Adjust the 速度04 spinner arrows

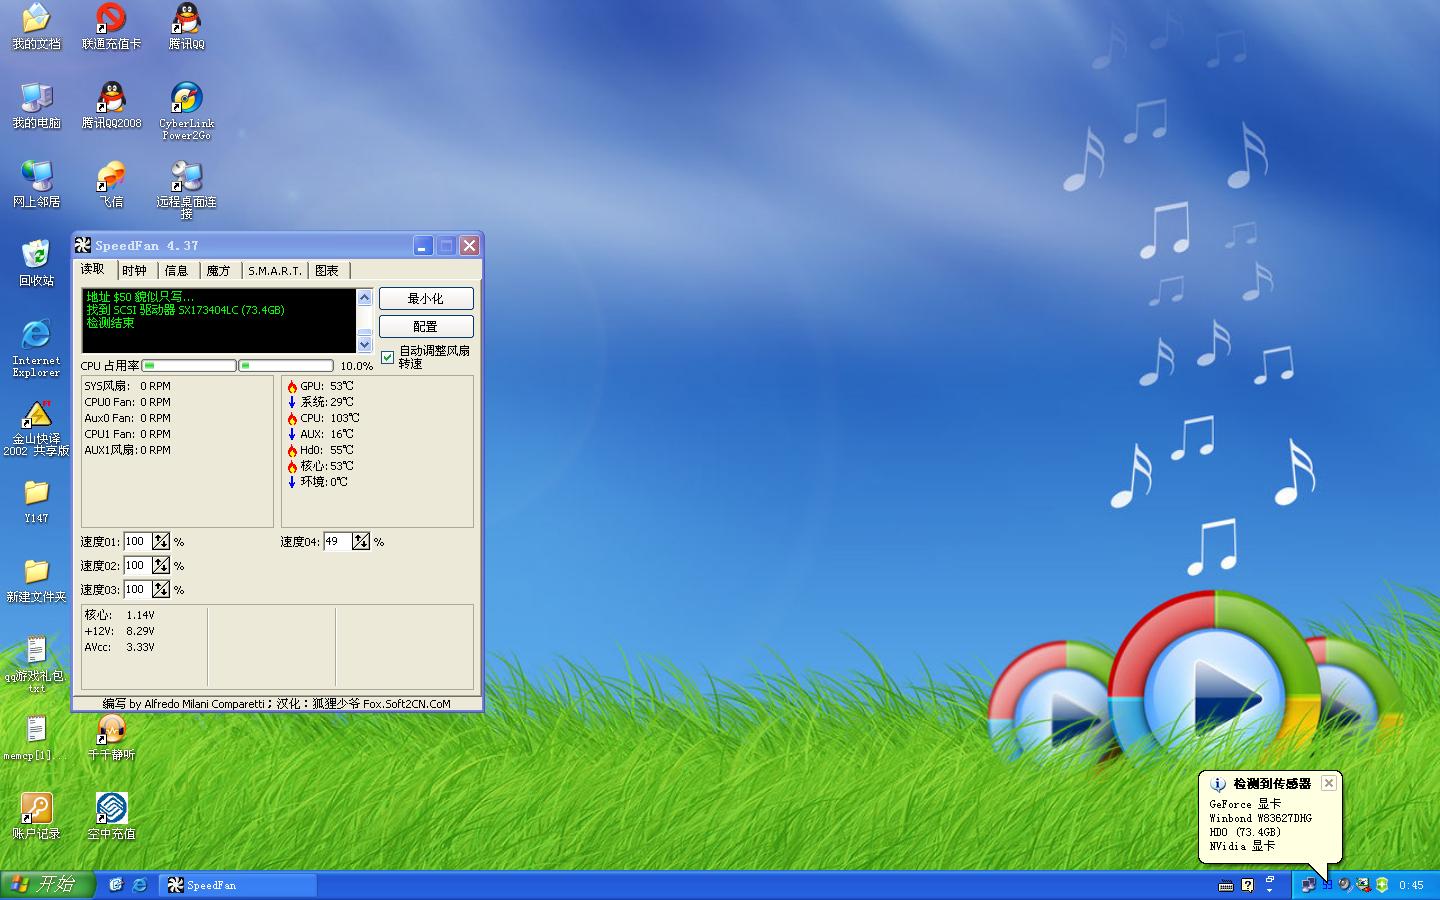(361, 541)
